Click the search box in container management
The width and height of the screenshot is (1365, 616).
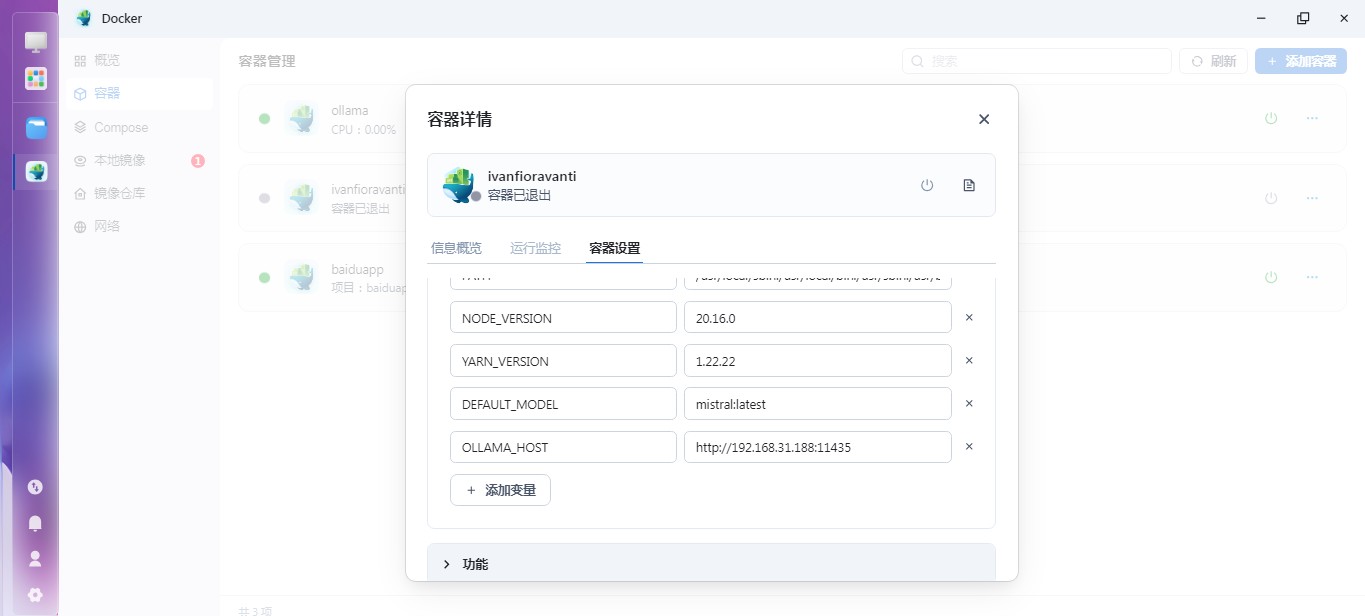click(x=1036, y=61)
